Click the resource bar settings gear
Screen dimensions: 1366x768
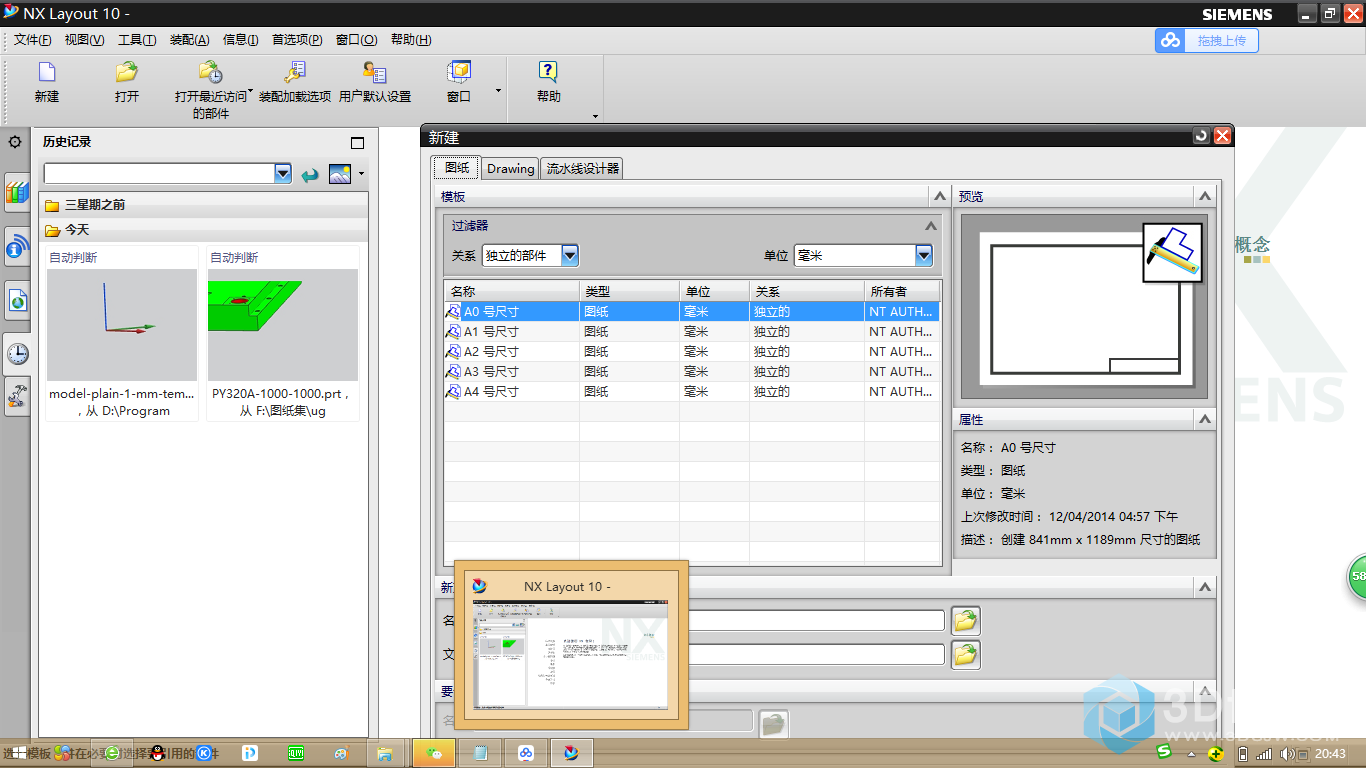[x=15, y=142]
